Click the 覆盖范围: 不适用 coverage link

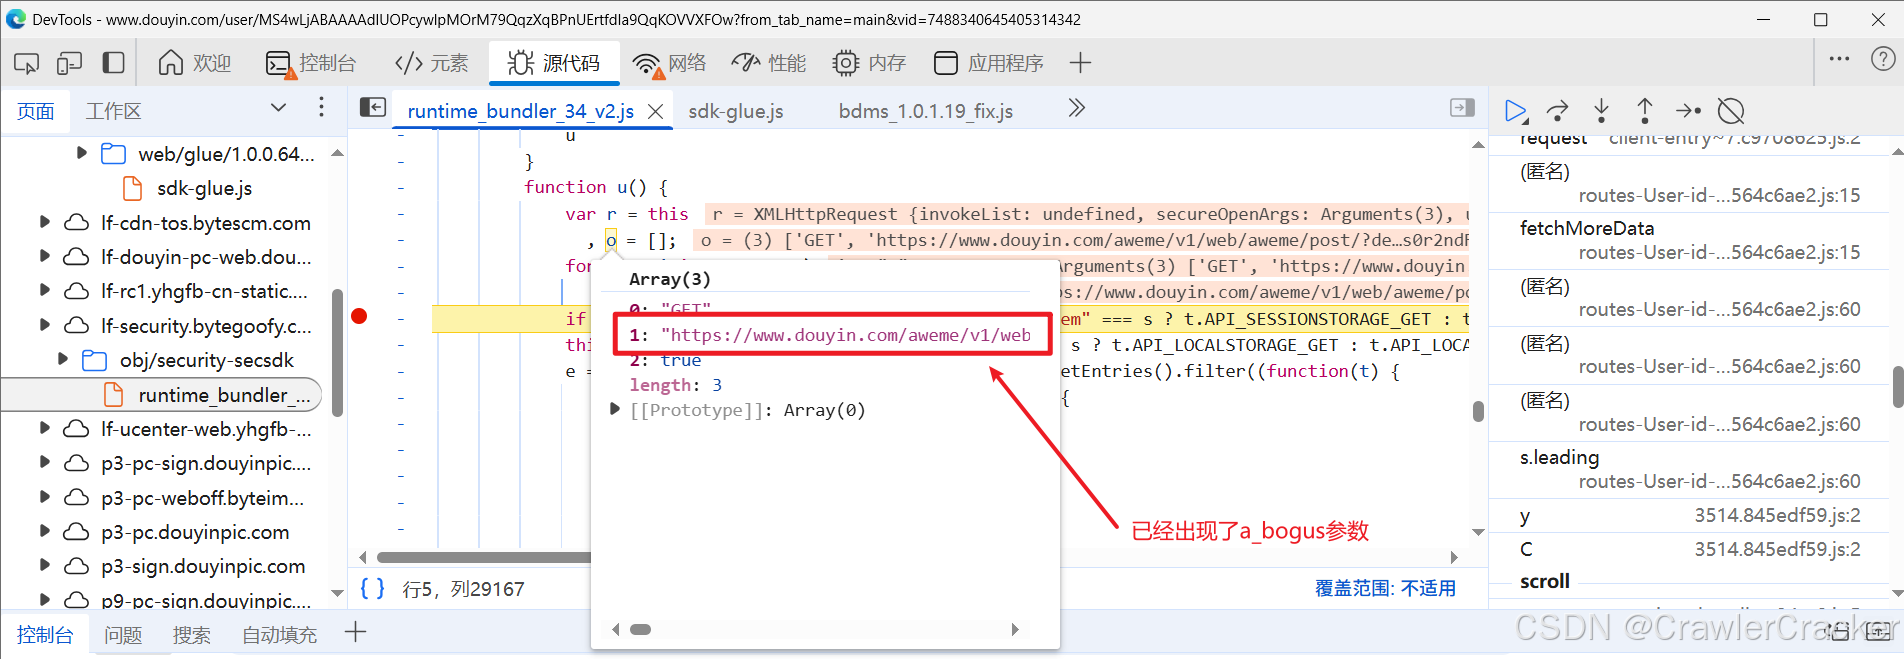(1385, 588)
